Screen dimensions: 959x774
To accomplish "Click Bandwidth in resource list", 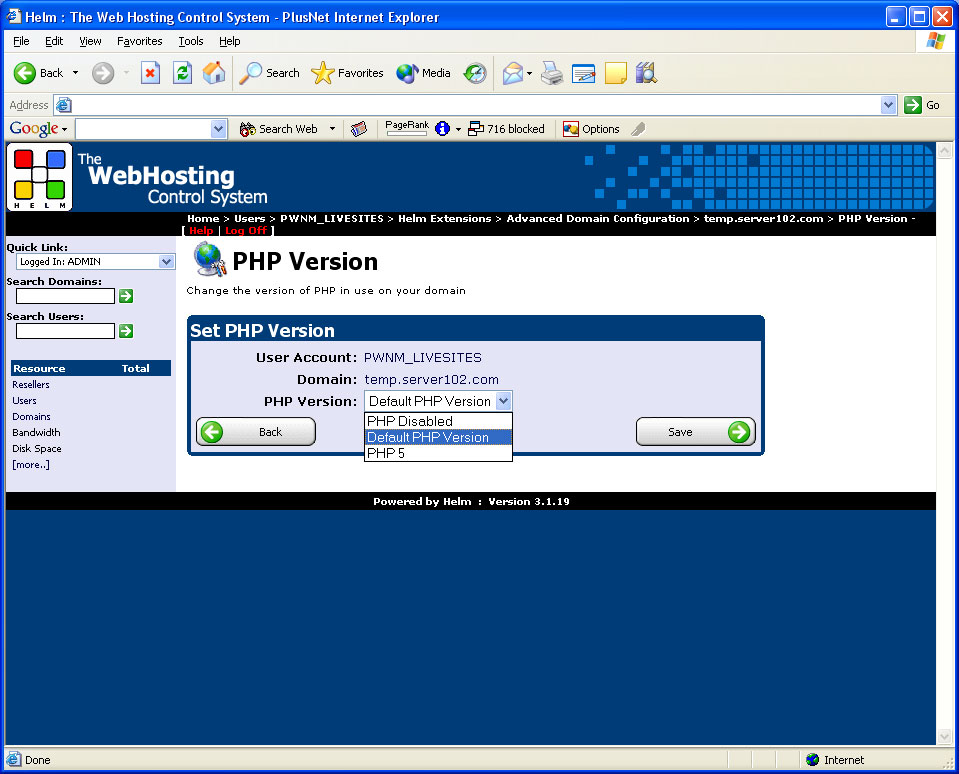I will point(36,432).
